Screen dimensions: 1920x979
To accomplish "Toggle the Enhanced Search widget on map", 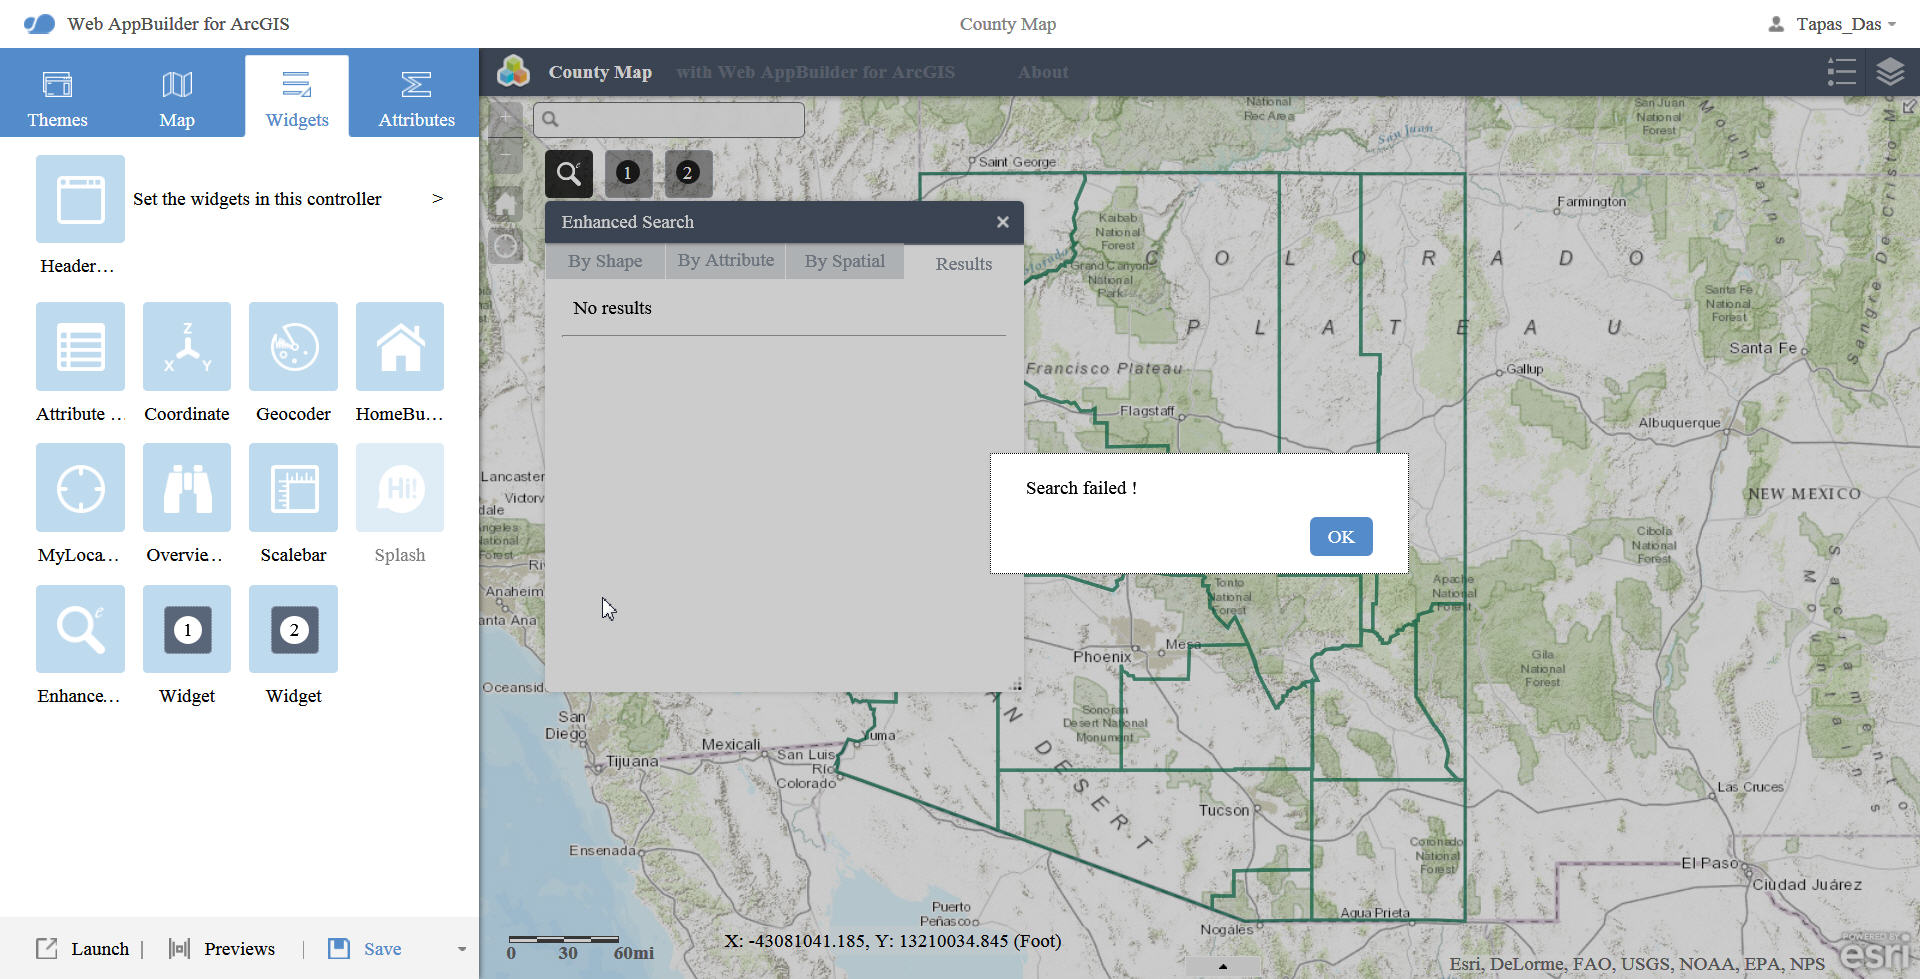I will coord(568,173).
